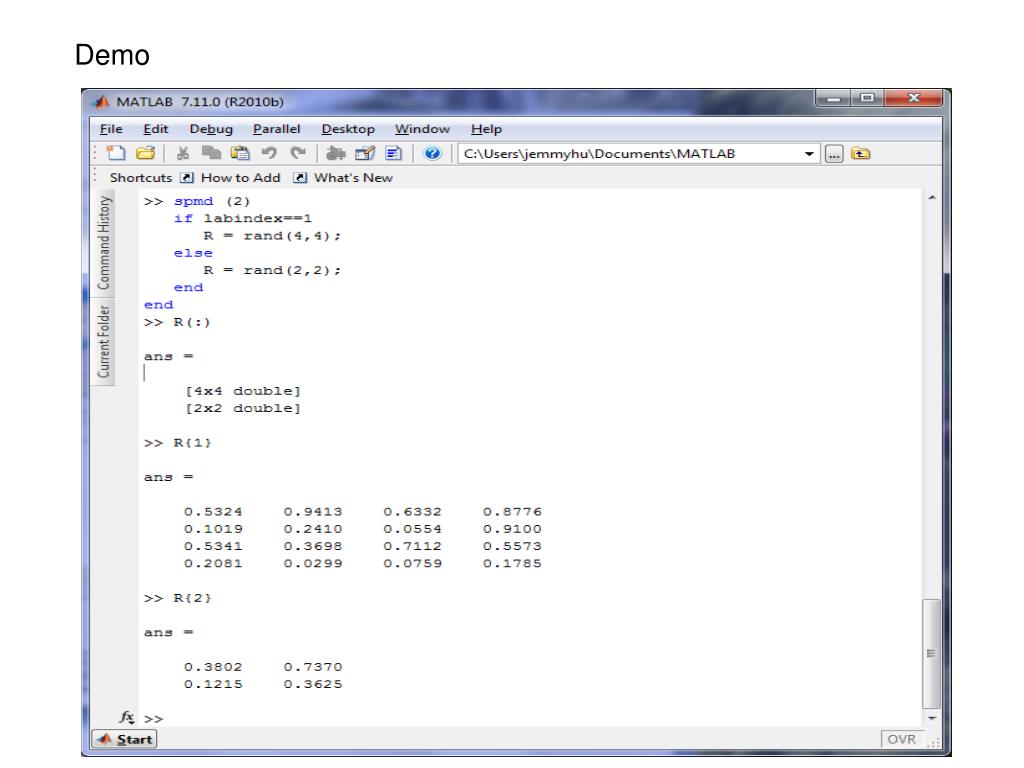Viewport: 1024px width, 768px height.
Task: Click the function browser fx icon
Action: [127, 717]
